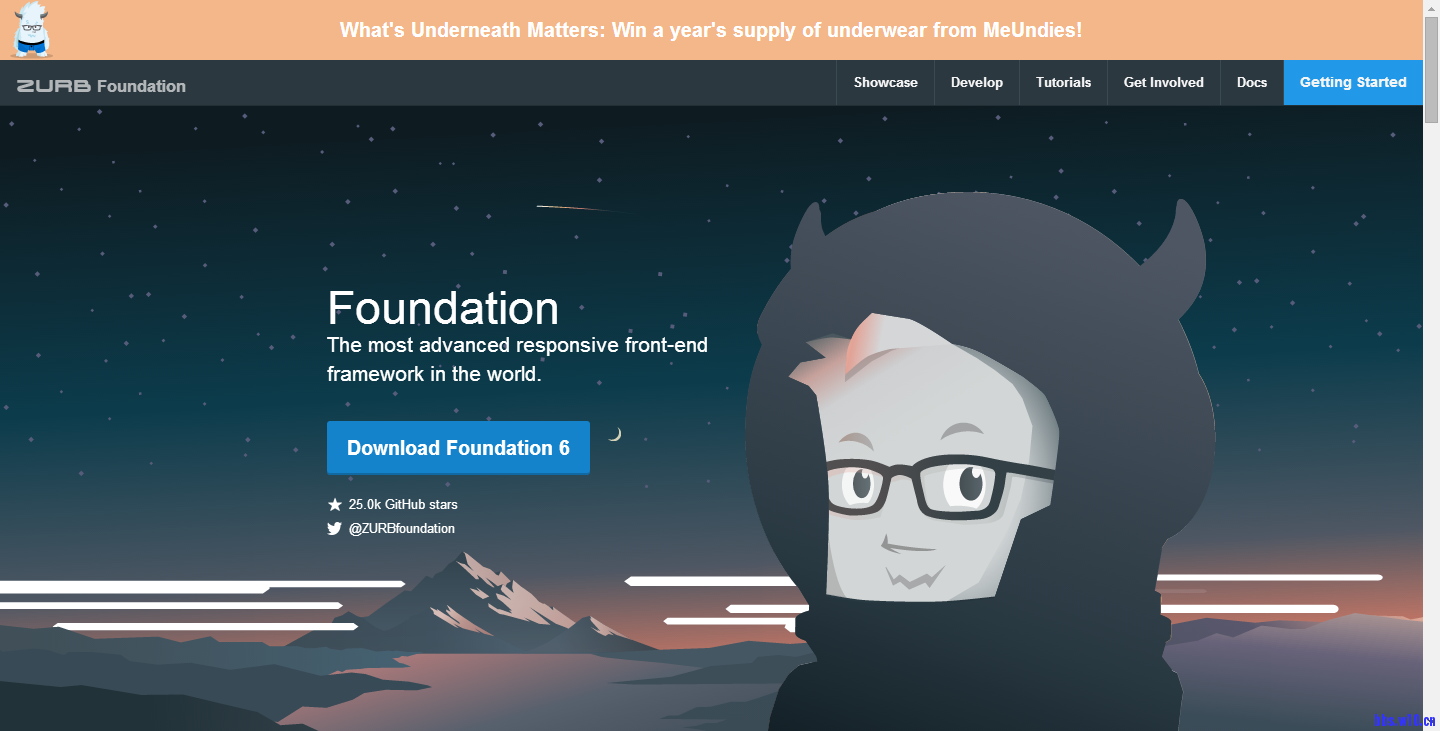Click Download Foundation 6 button

[458, 448]
